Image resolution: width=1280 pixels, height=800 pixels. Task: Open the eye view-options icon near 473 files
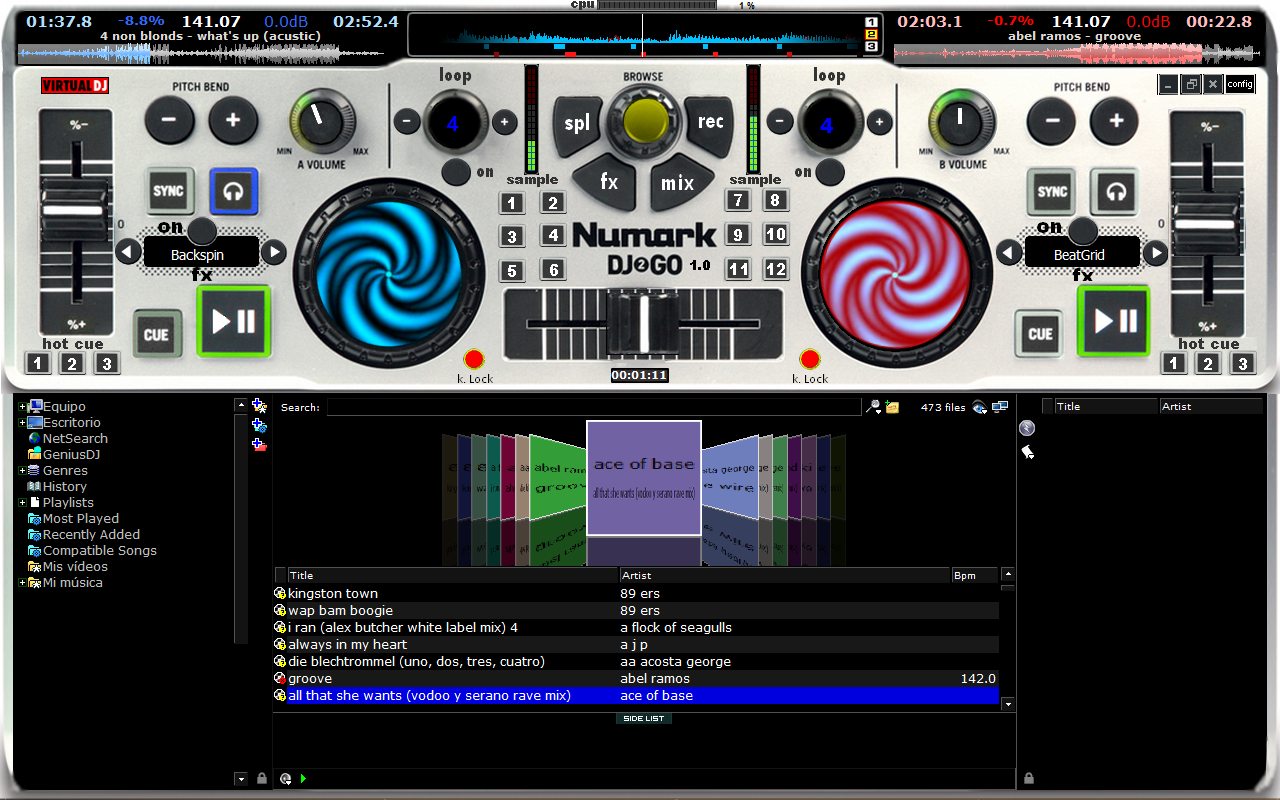(x=977, y=407)
